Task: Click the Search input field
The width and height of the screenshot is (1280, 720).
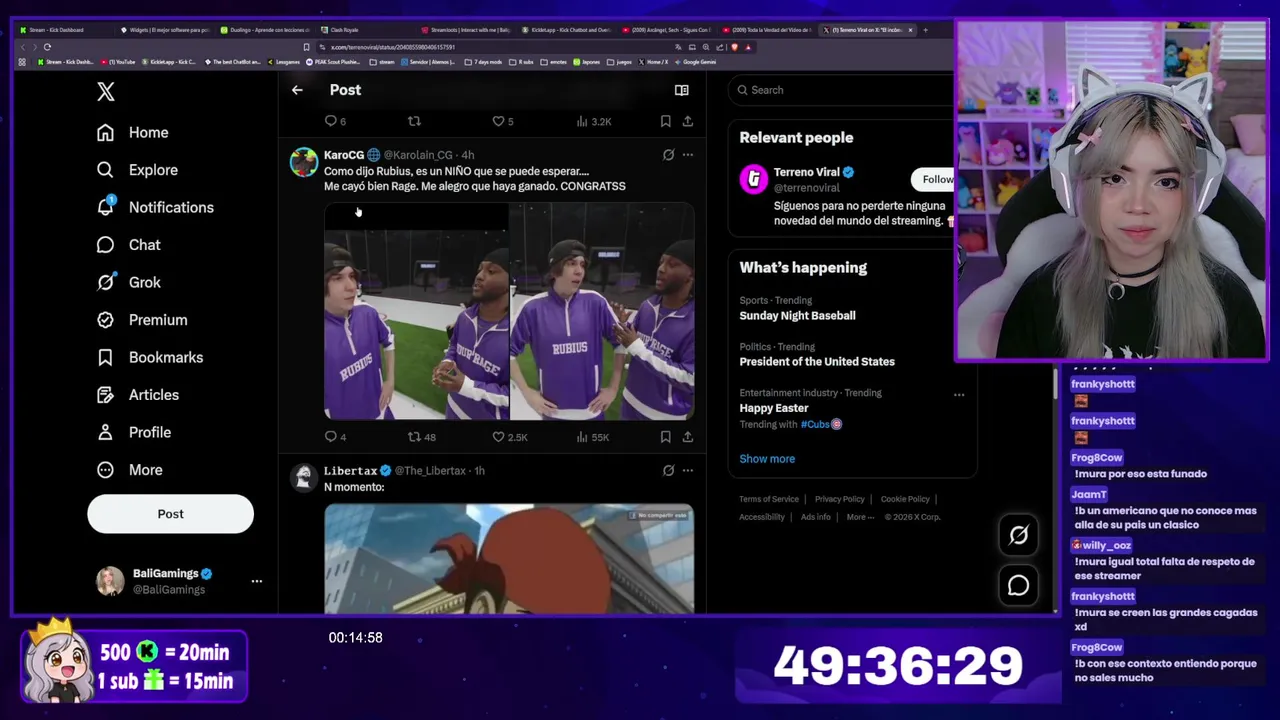Action: 842,90
